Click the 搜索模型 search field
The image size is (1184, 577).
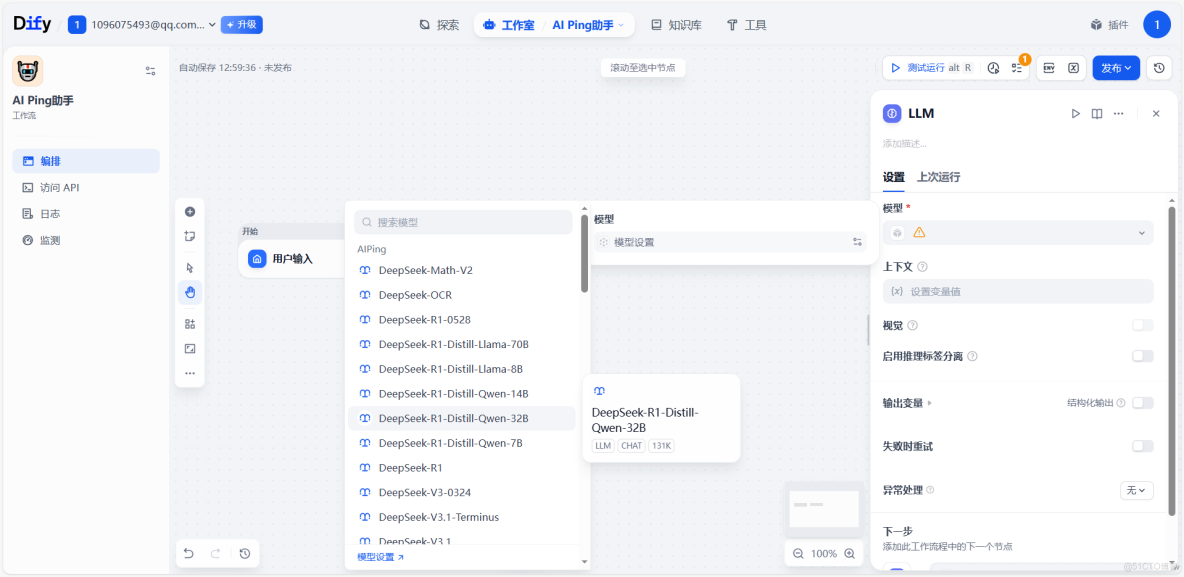tap(462, 221)
